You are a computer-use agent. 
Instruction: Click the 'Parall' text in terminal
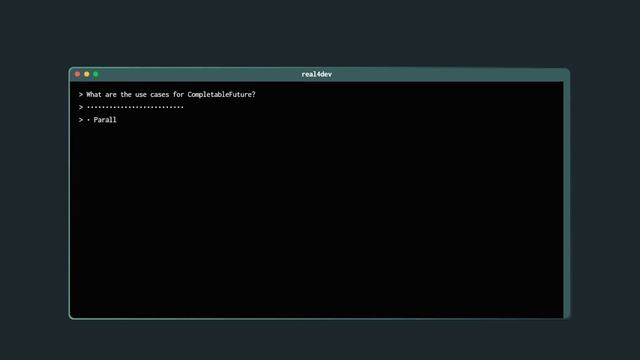coord(105,120)
